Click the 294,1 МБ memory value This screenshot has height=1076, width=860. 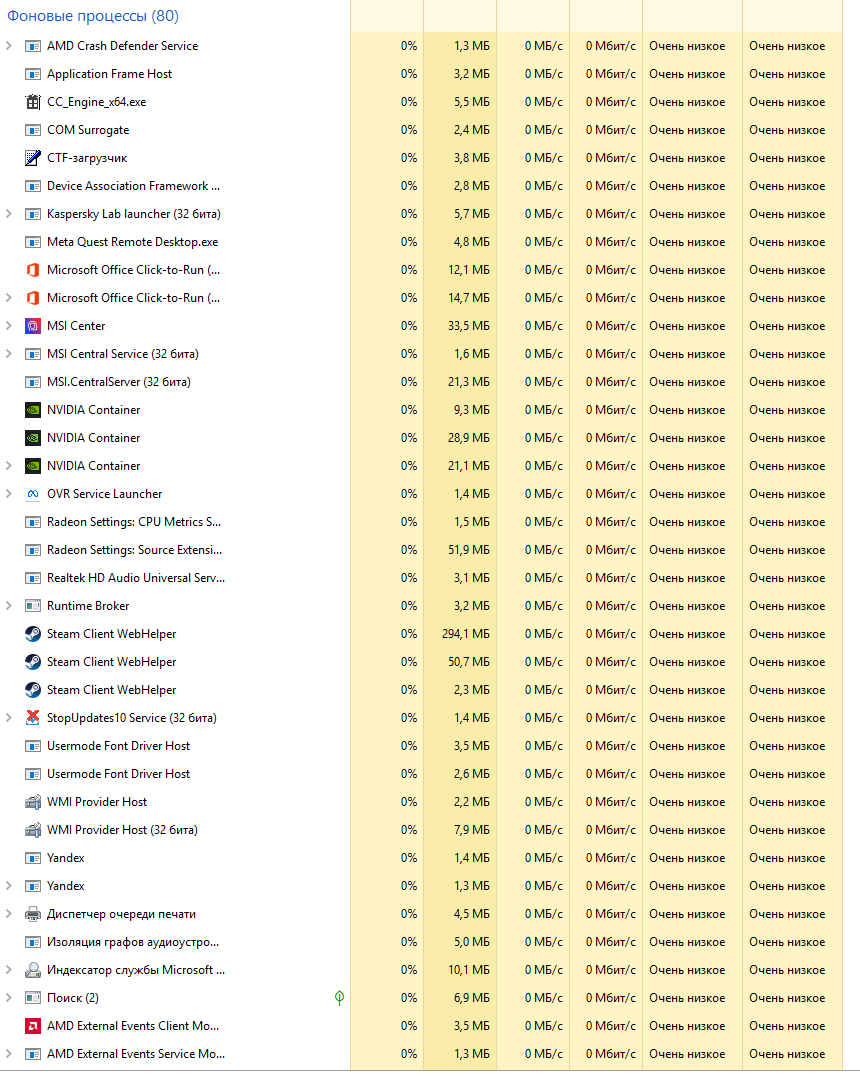[x=465, y=634]
